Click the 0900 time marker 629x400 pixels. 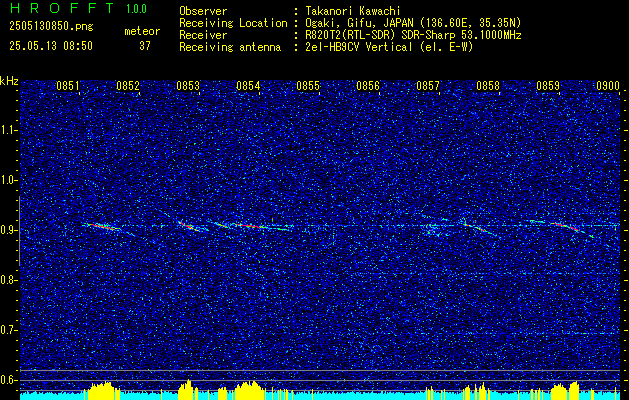(x=608, y=86)
